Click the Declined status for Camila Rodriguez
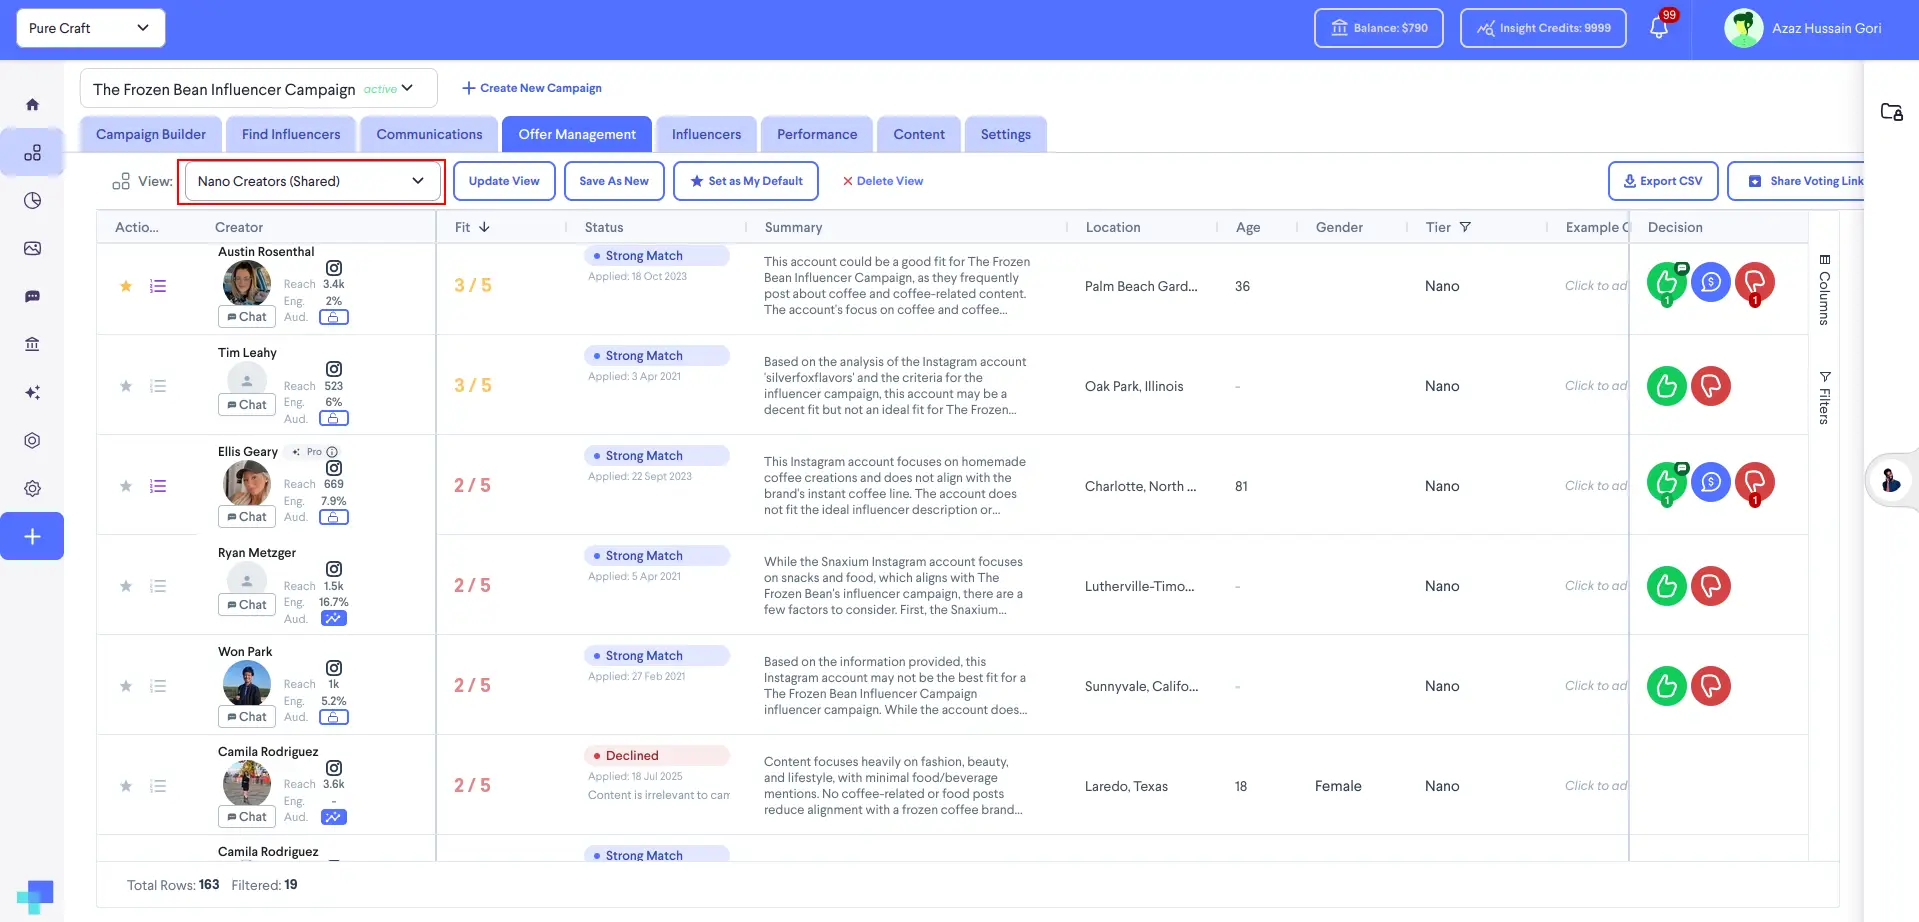This screenshot has width=1919, height=922. point(657,756)
